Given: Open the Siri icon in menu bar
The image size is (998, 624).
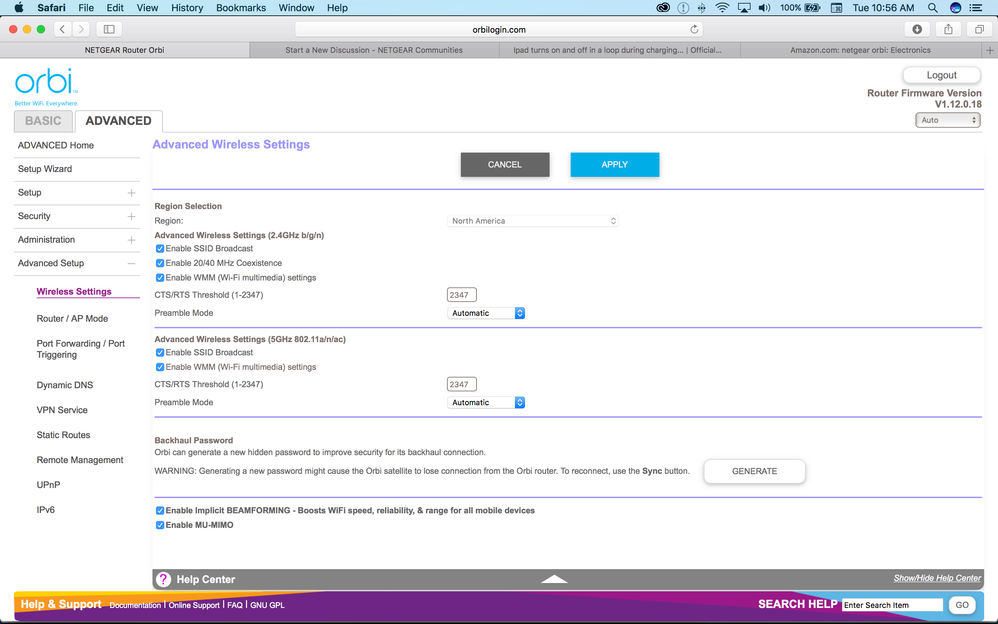Looking at the screenshot, I should coord(955,8).
